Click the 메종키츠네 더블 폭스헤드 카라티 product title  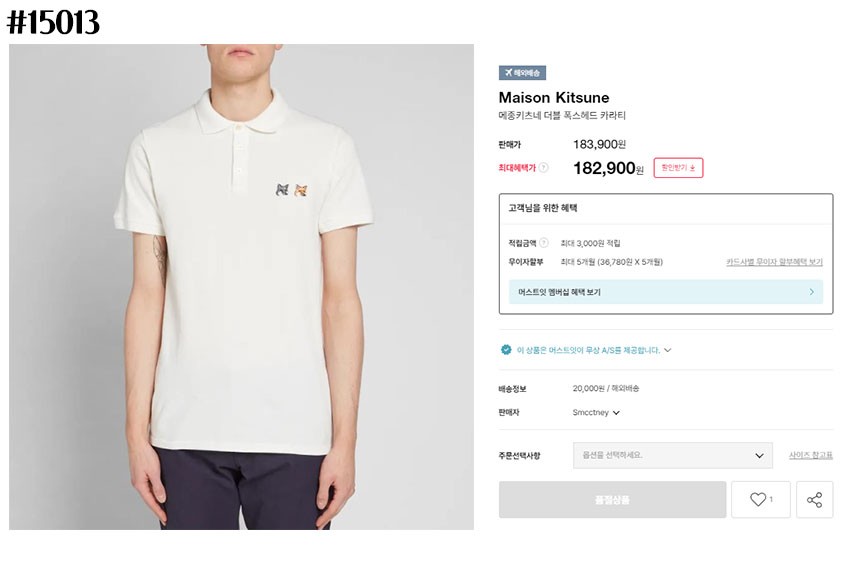pyautogui.click(x=562, y=116)
